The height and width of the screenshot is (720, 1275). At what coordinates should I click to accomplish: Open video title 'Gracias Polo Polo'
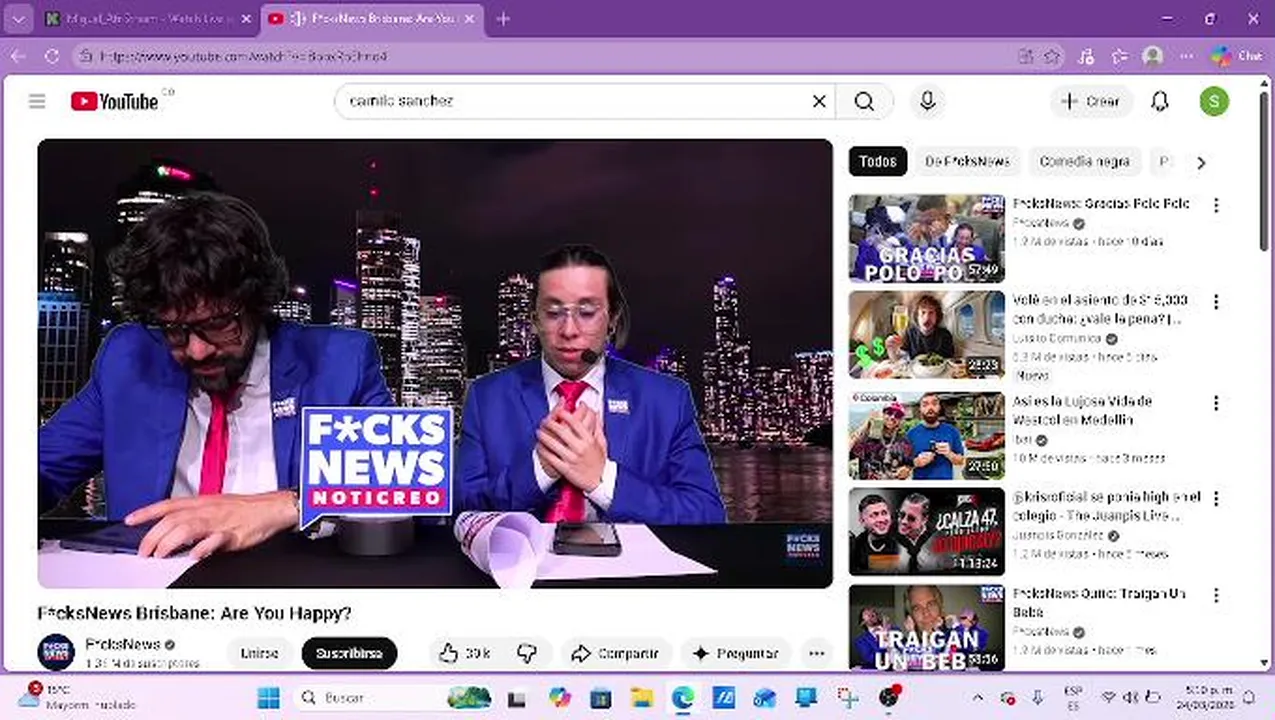(x=1101, y=203)
